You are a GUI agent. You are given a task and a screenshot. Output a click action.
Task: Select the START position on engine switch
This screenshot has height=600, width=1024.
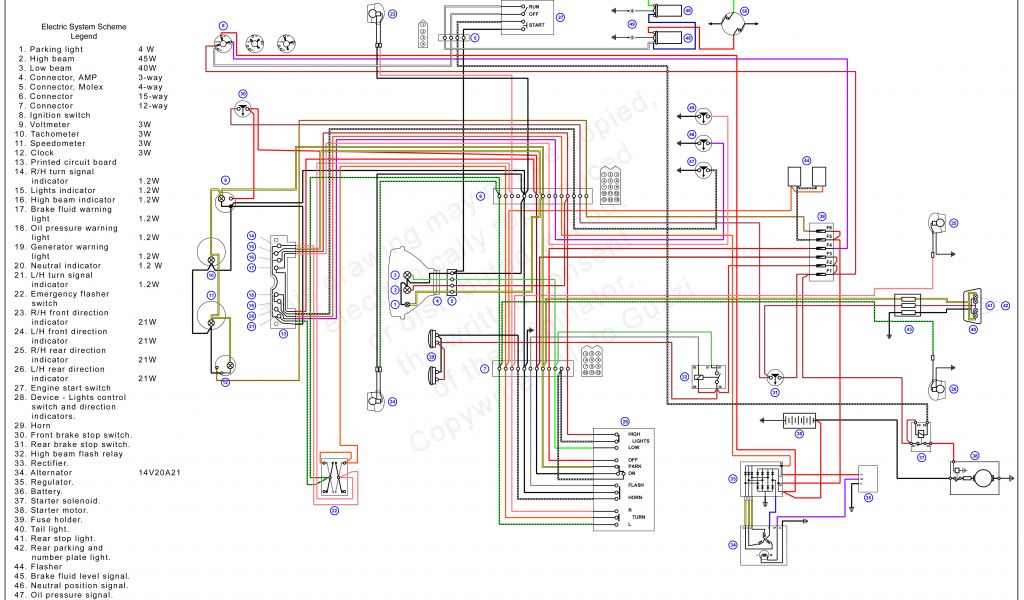tap(537, 23)
